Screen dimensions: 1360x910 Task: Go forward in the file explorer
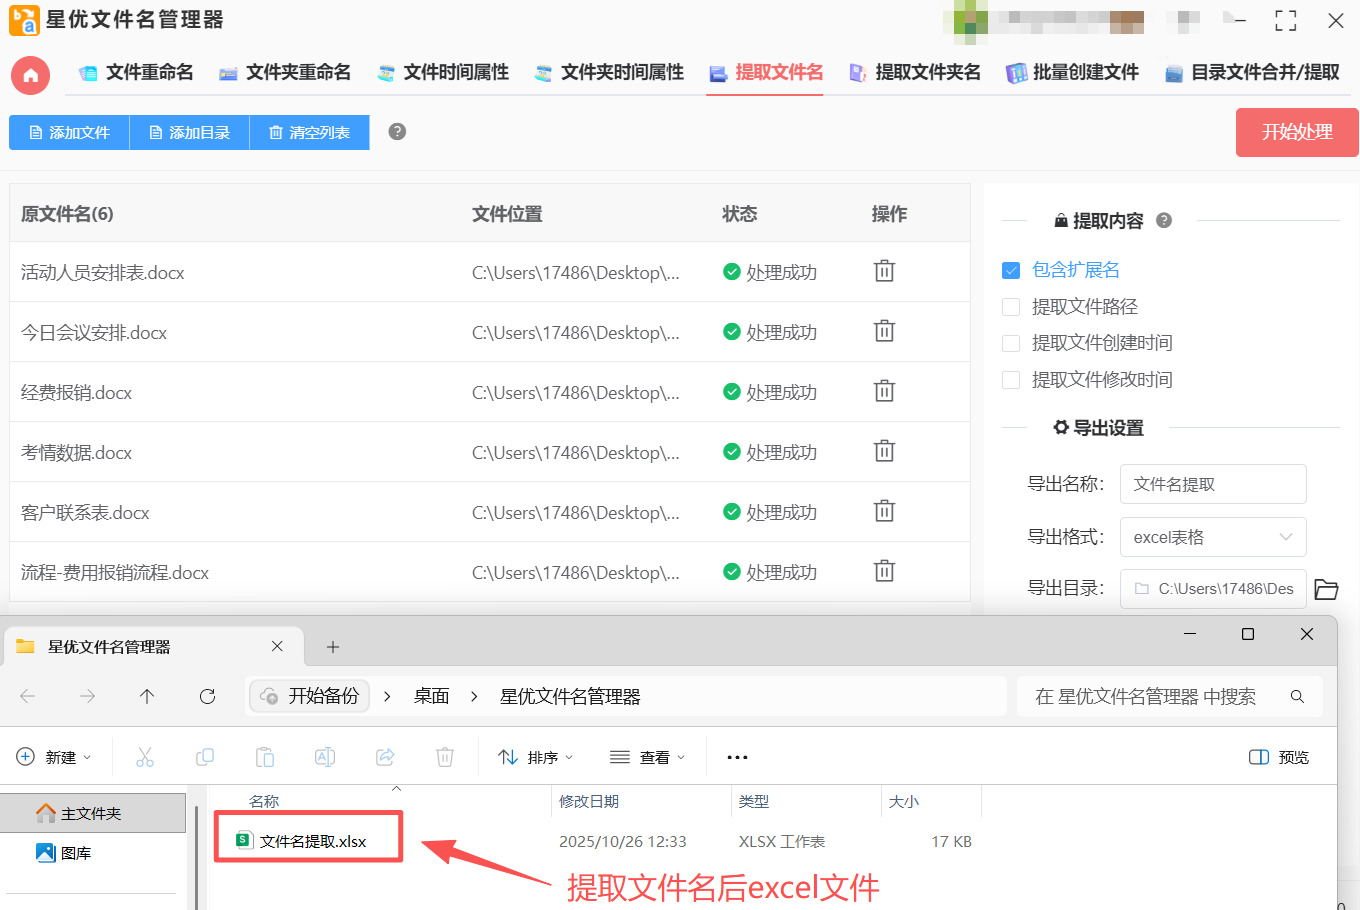coord(88,696)
